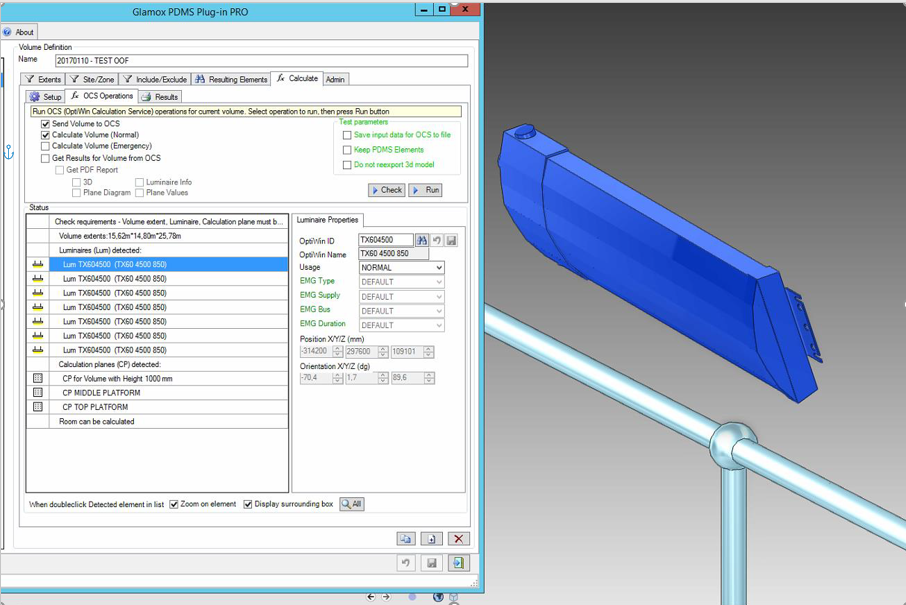Click the Check button
906x605 pixels.
(387, 190)
